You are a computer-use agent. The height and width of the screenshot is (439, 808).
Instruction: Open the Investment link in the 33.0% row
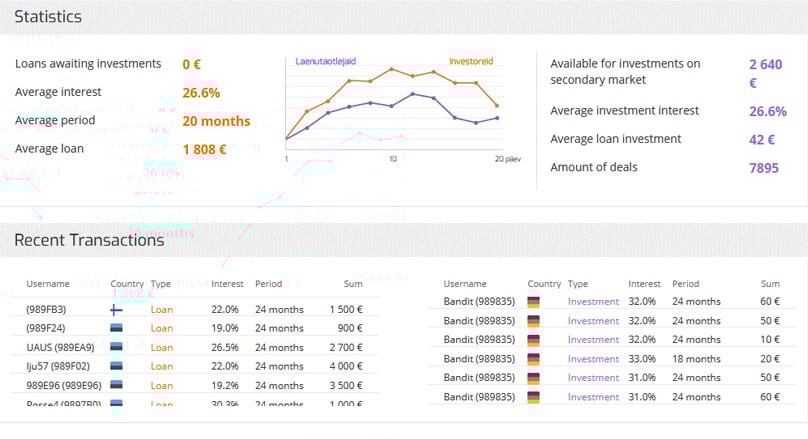(x=593, y=359)
